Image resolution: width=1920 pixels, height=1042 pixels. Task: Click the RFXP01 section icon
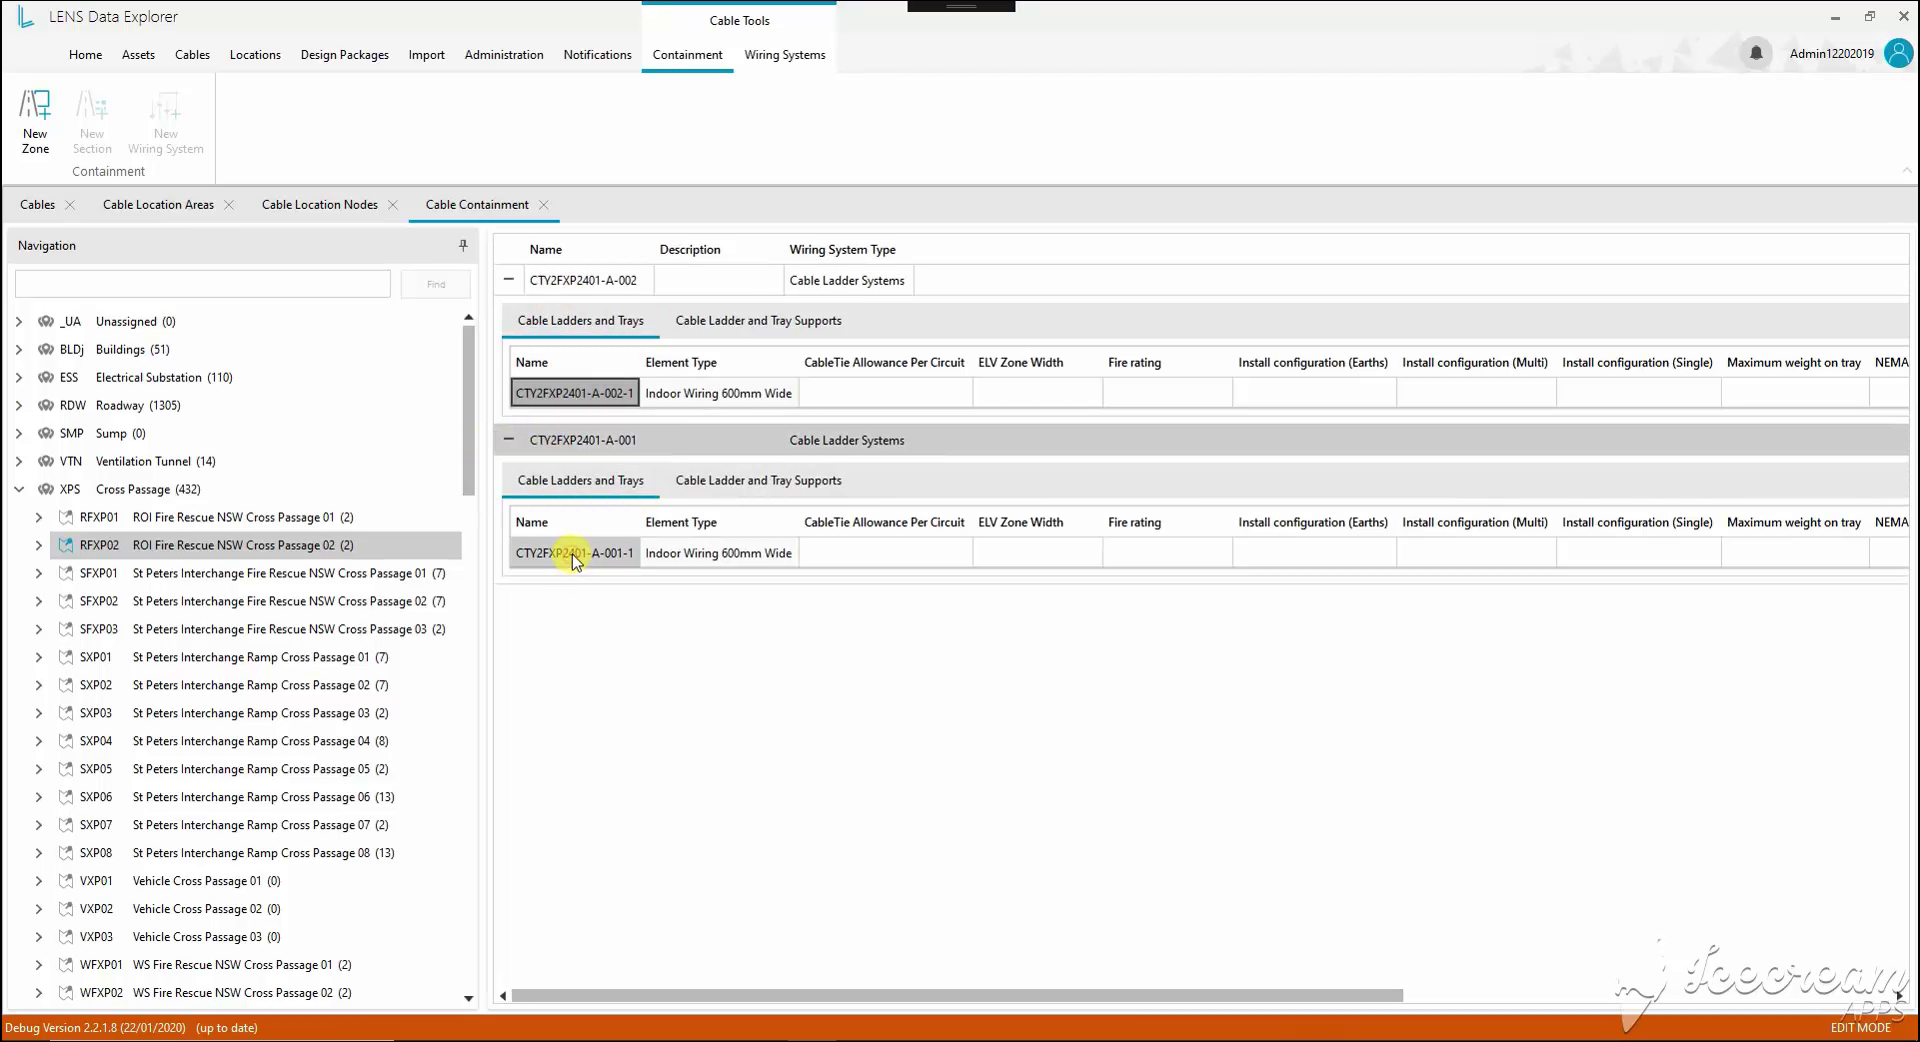(x=66, y=518)
